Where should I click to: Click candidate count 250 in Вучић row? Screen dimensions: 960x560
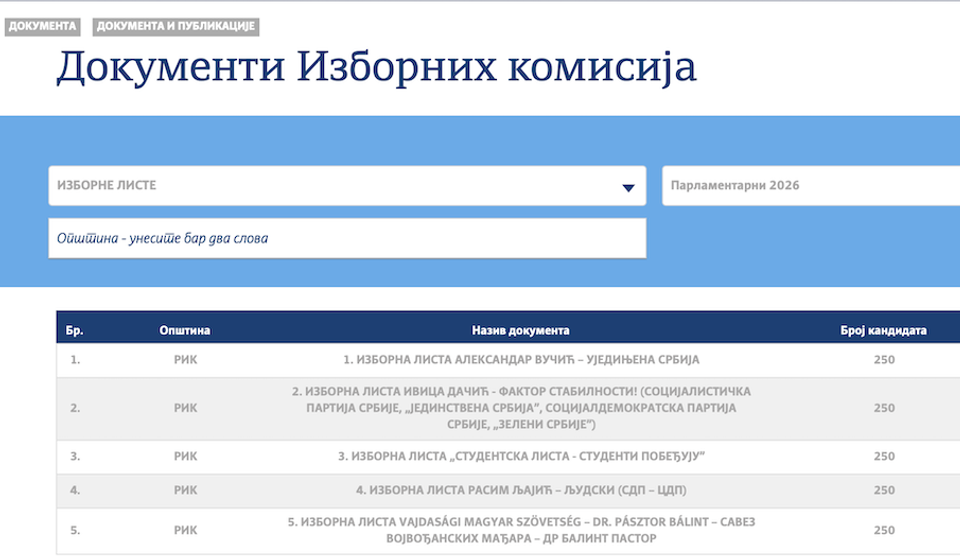[884, 360]
